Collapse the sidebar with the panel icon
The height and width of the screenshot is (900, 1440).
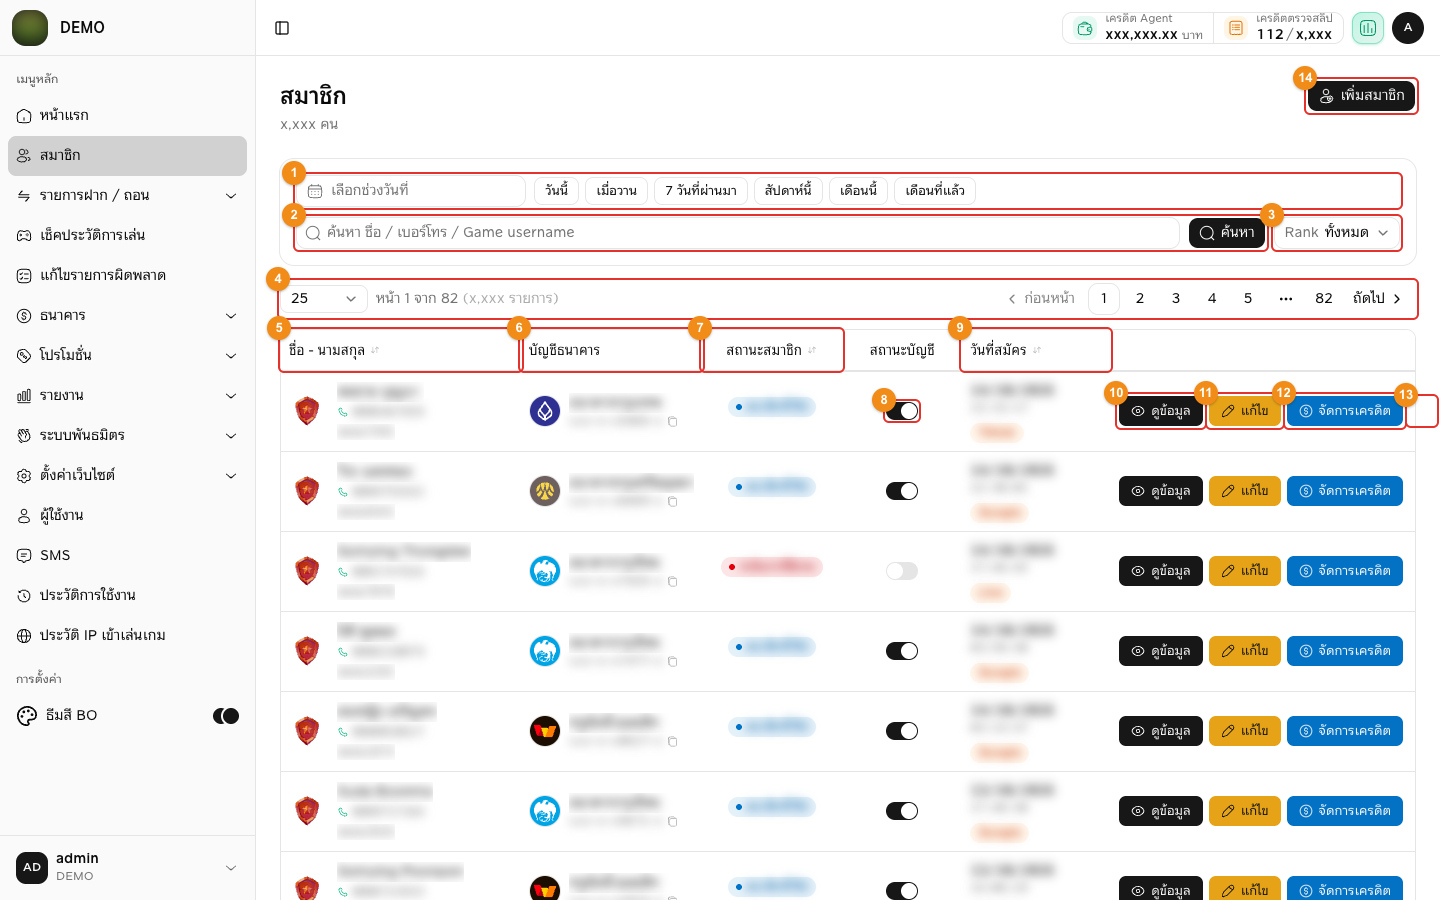point(282,28)
